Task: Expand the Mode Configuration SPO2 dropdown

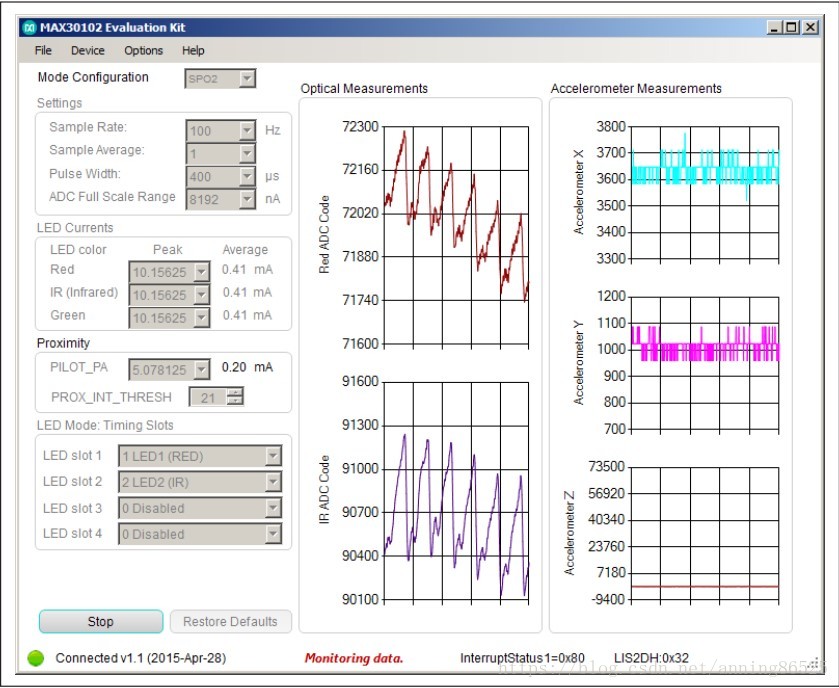Action: 247,79
